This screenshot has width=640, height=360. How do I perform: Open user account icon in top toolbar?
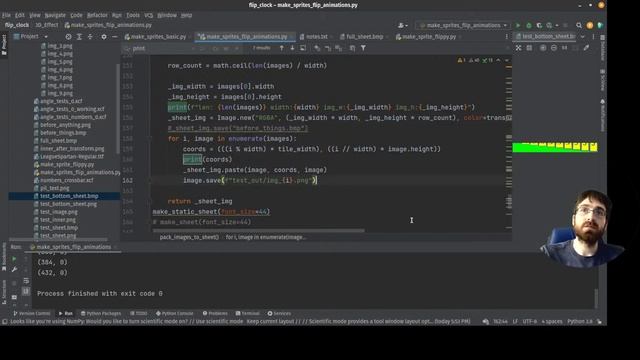[401, 25]
